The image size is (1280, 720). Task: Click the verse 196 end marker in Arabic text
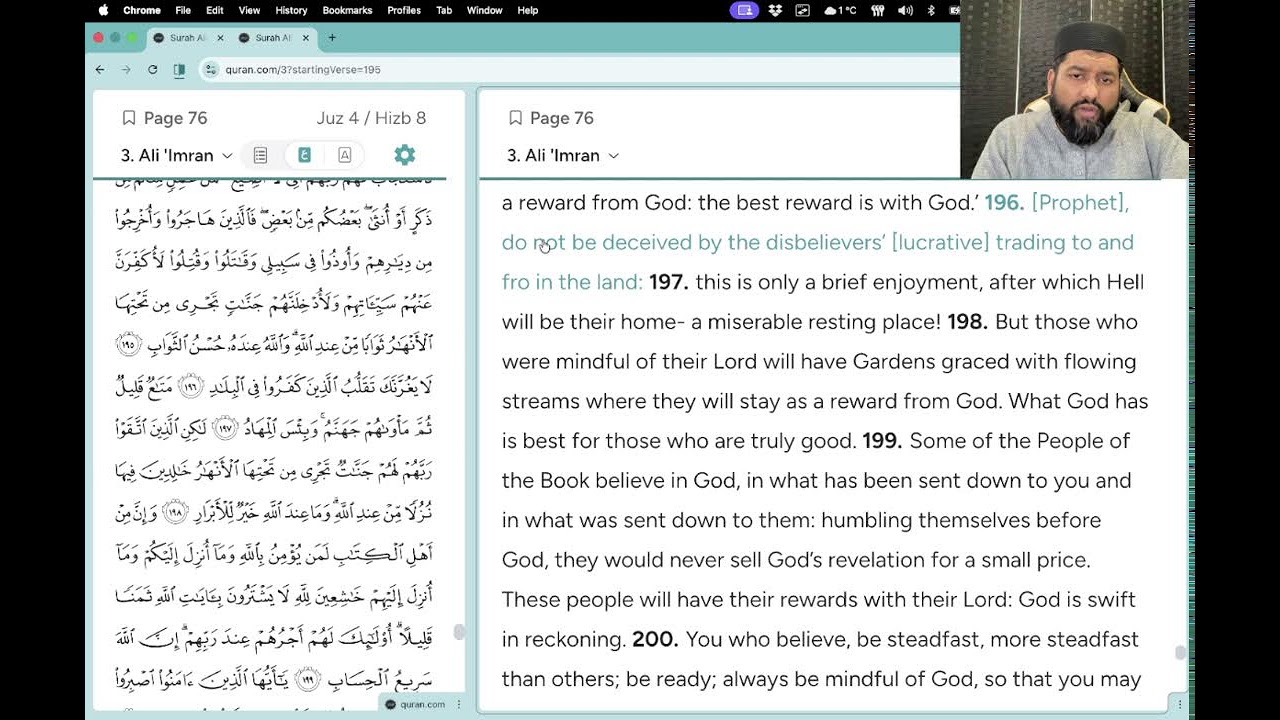[x=190, y=387]
